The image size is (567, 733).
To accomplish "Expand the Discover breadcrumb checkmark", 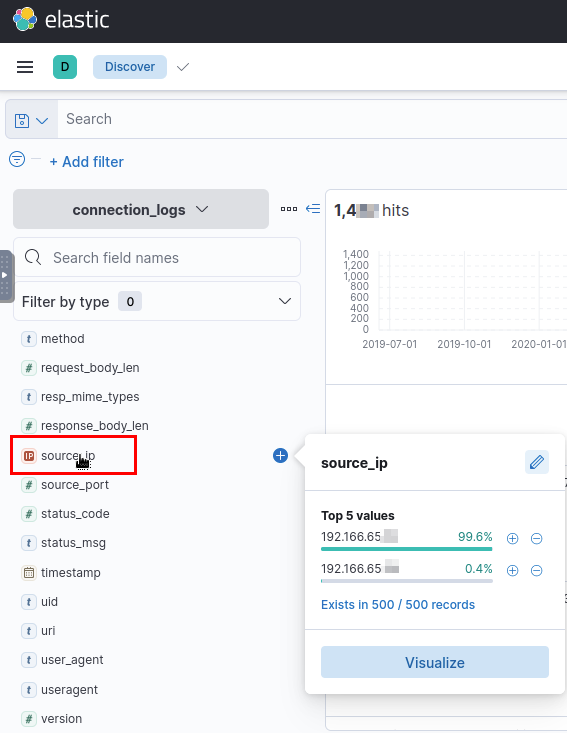I will coord(183,67).
